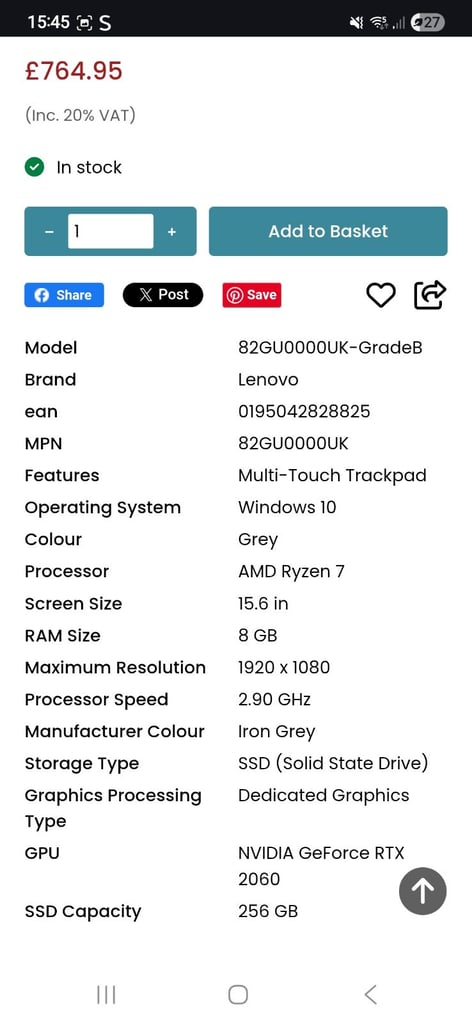Tap the heart wishlist icon
Image resolution: width=472 pixels, height=1024 pixels.
click(x=381, y=295)
